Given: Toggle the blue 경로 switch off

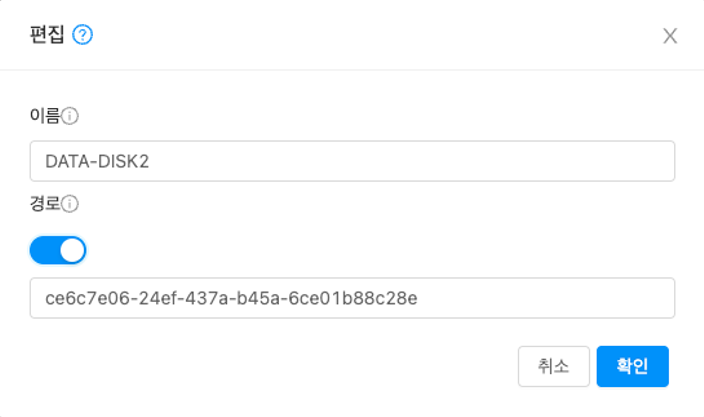Looking at the screenshot, I should click(58, 250).
